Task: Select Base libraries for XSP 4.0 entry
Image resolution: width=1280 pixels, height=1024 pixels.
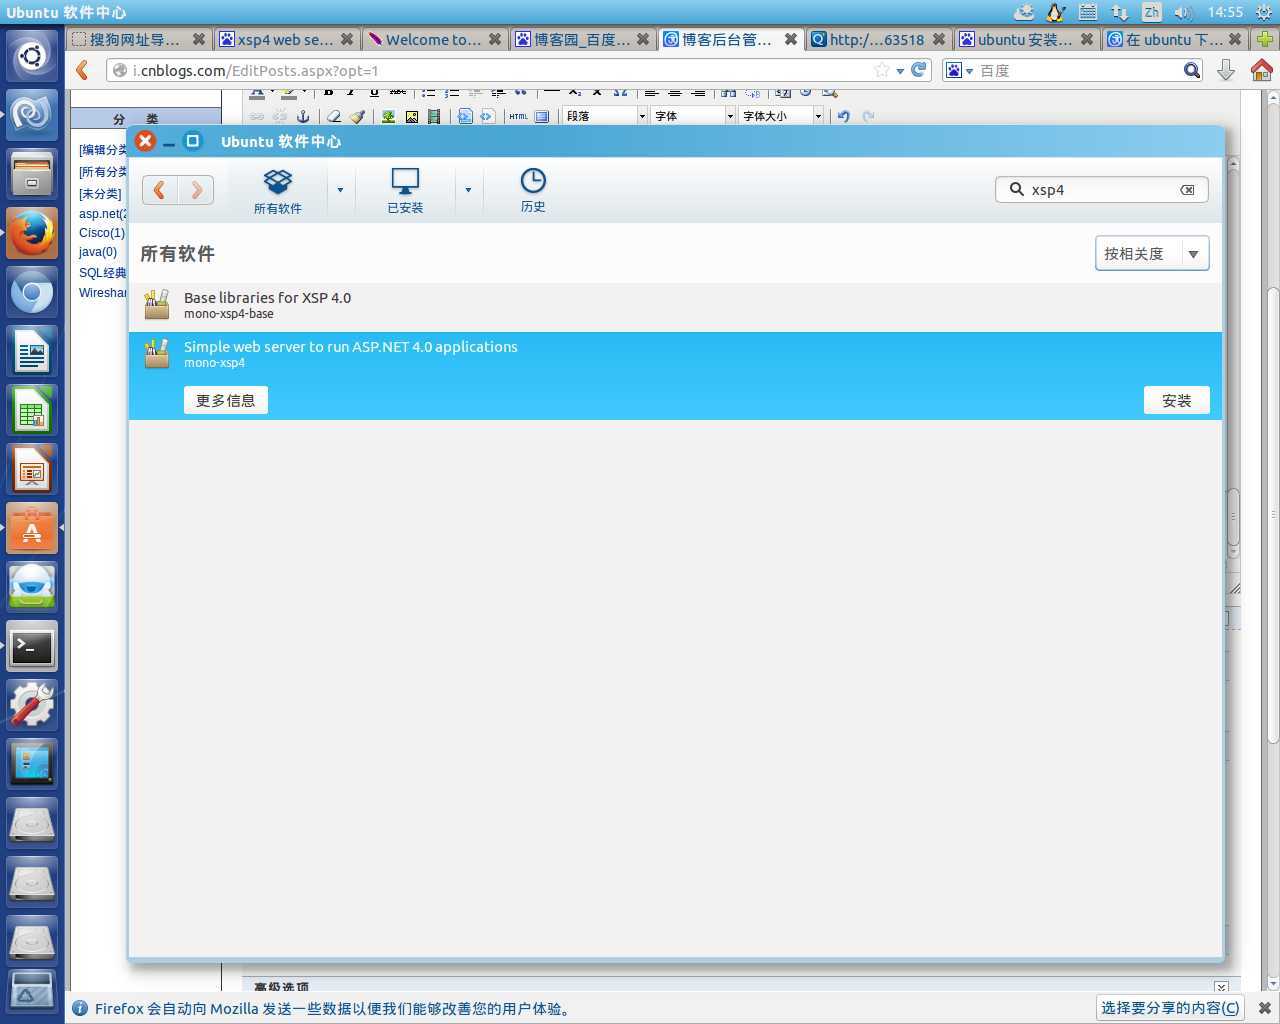Action: (676, 305)
